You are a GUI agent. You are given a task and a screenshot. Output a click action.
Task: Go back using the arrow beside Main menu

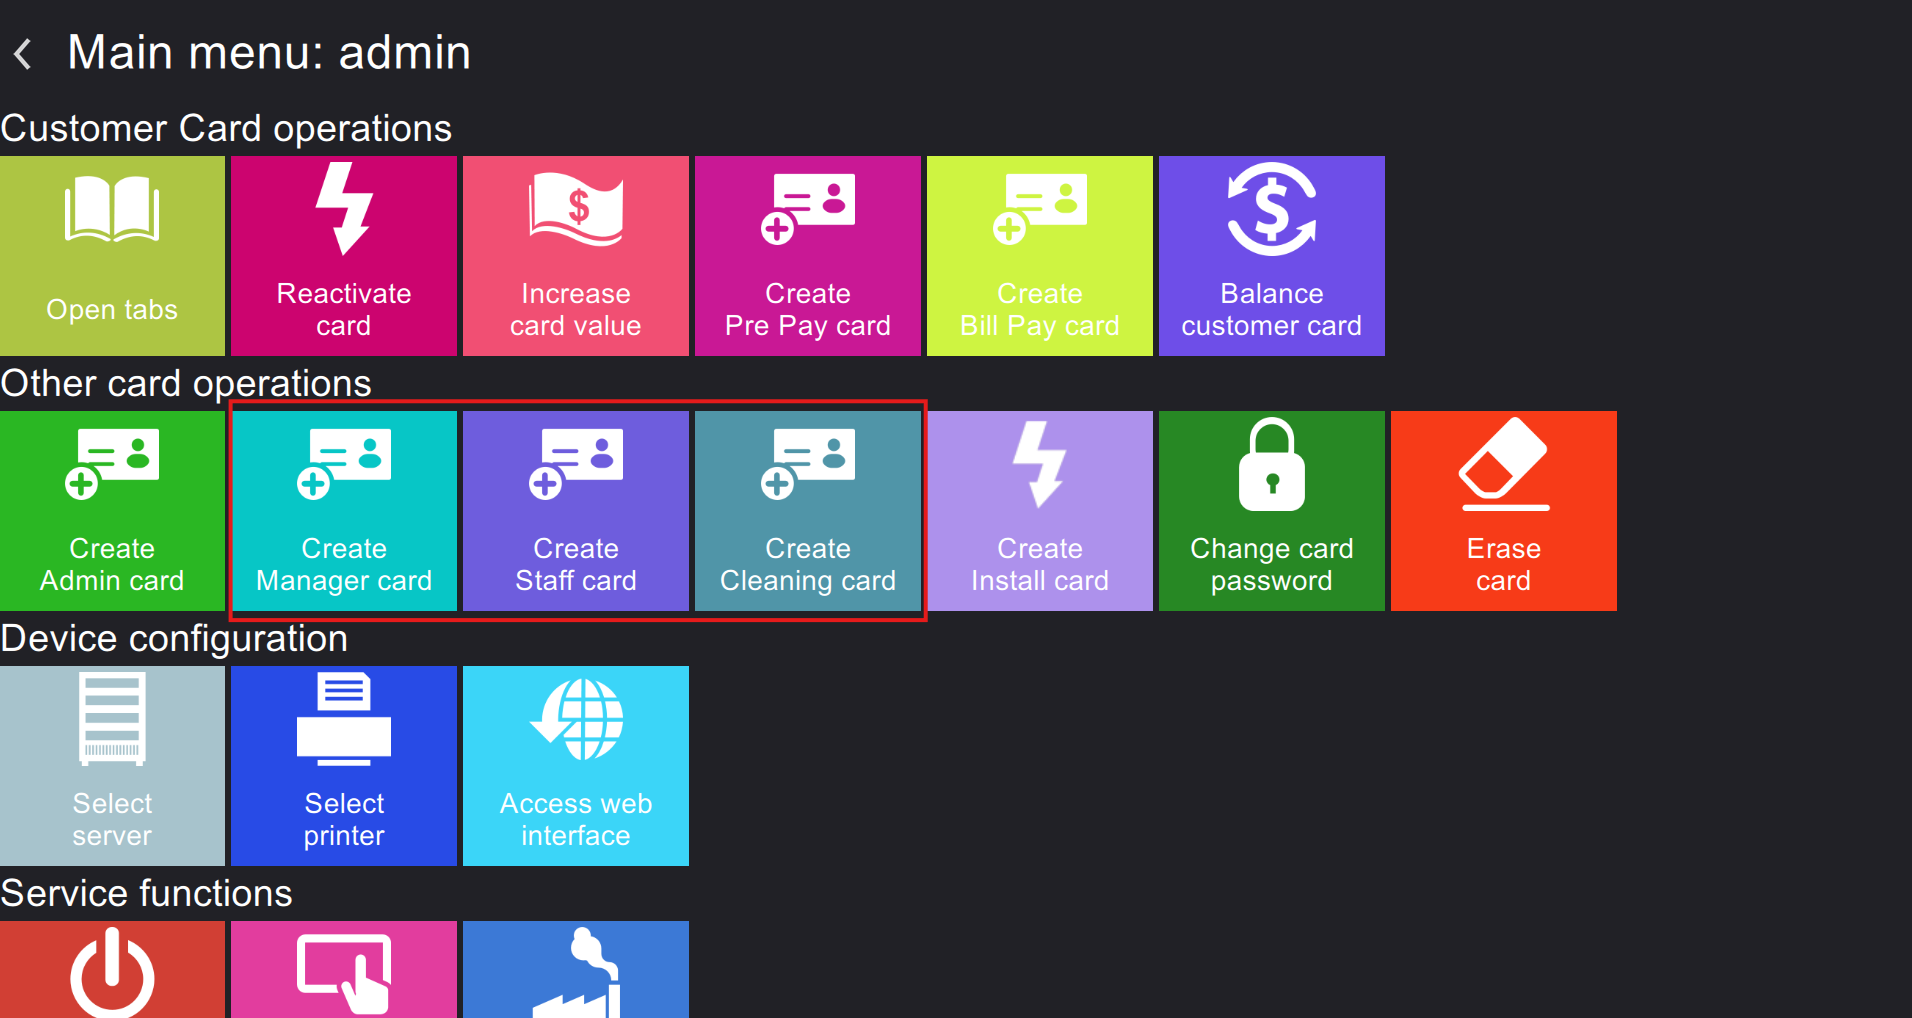(23, 53)
